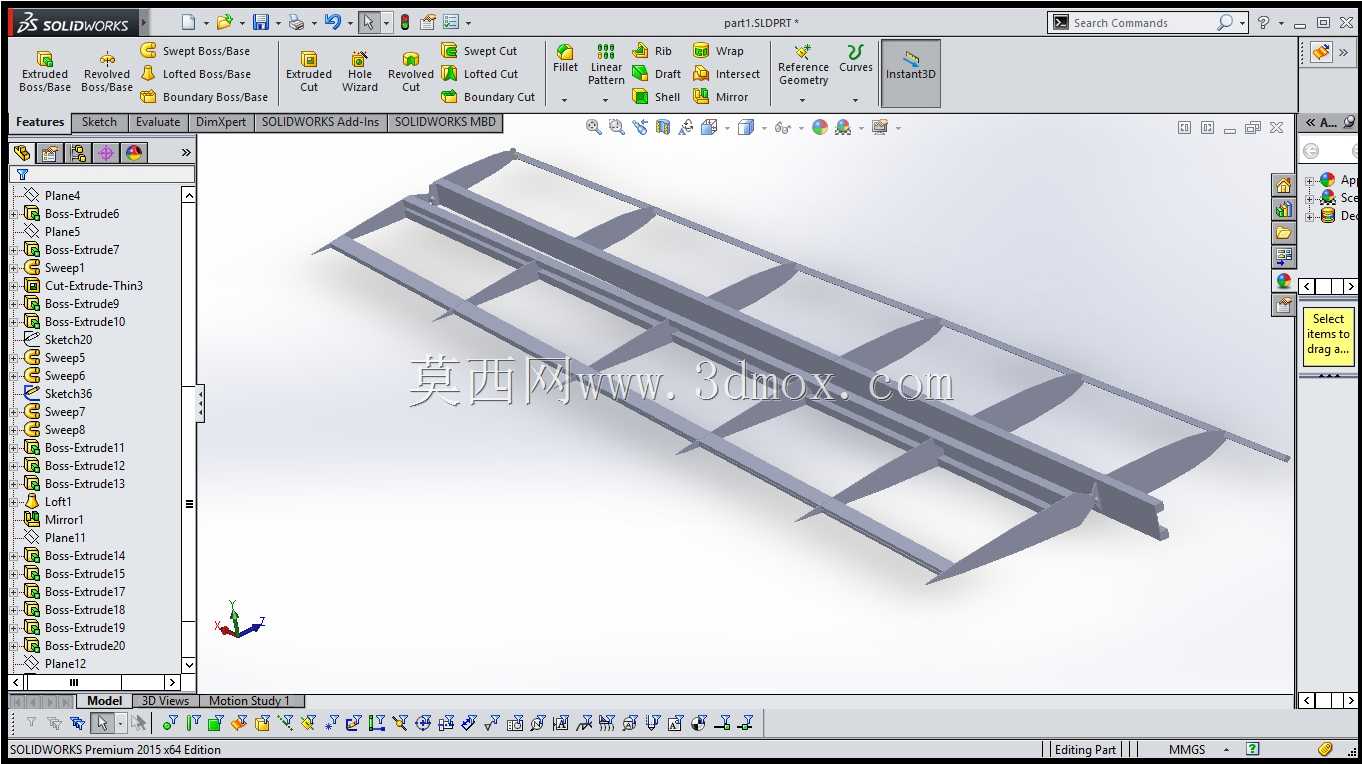Choose the Boundary Cut tool

[x=488, y=97]
